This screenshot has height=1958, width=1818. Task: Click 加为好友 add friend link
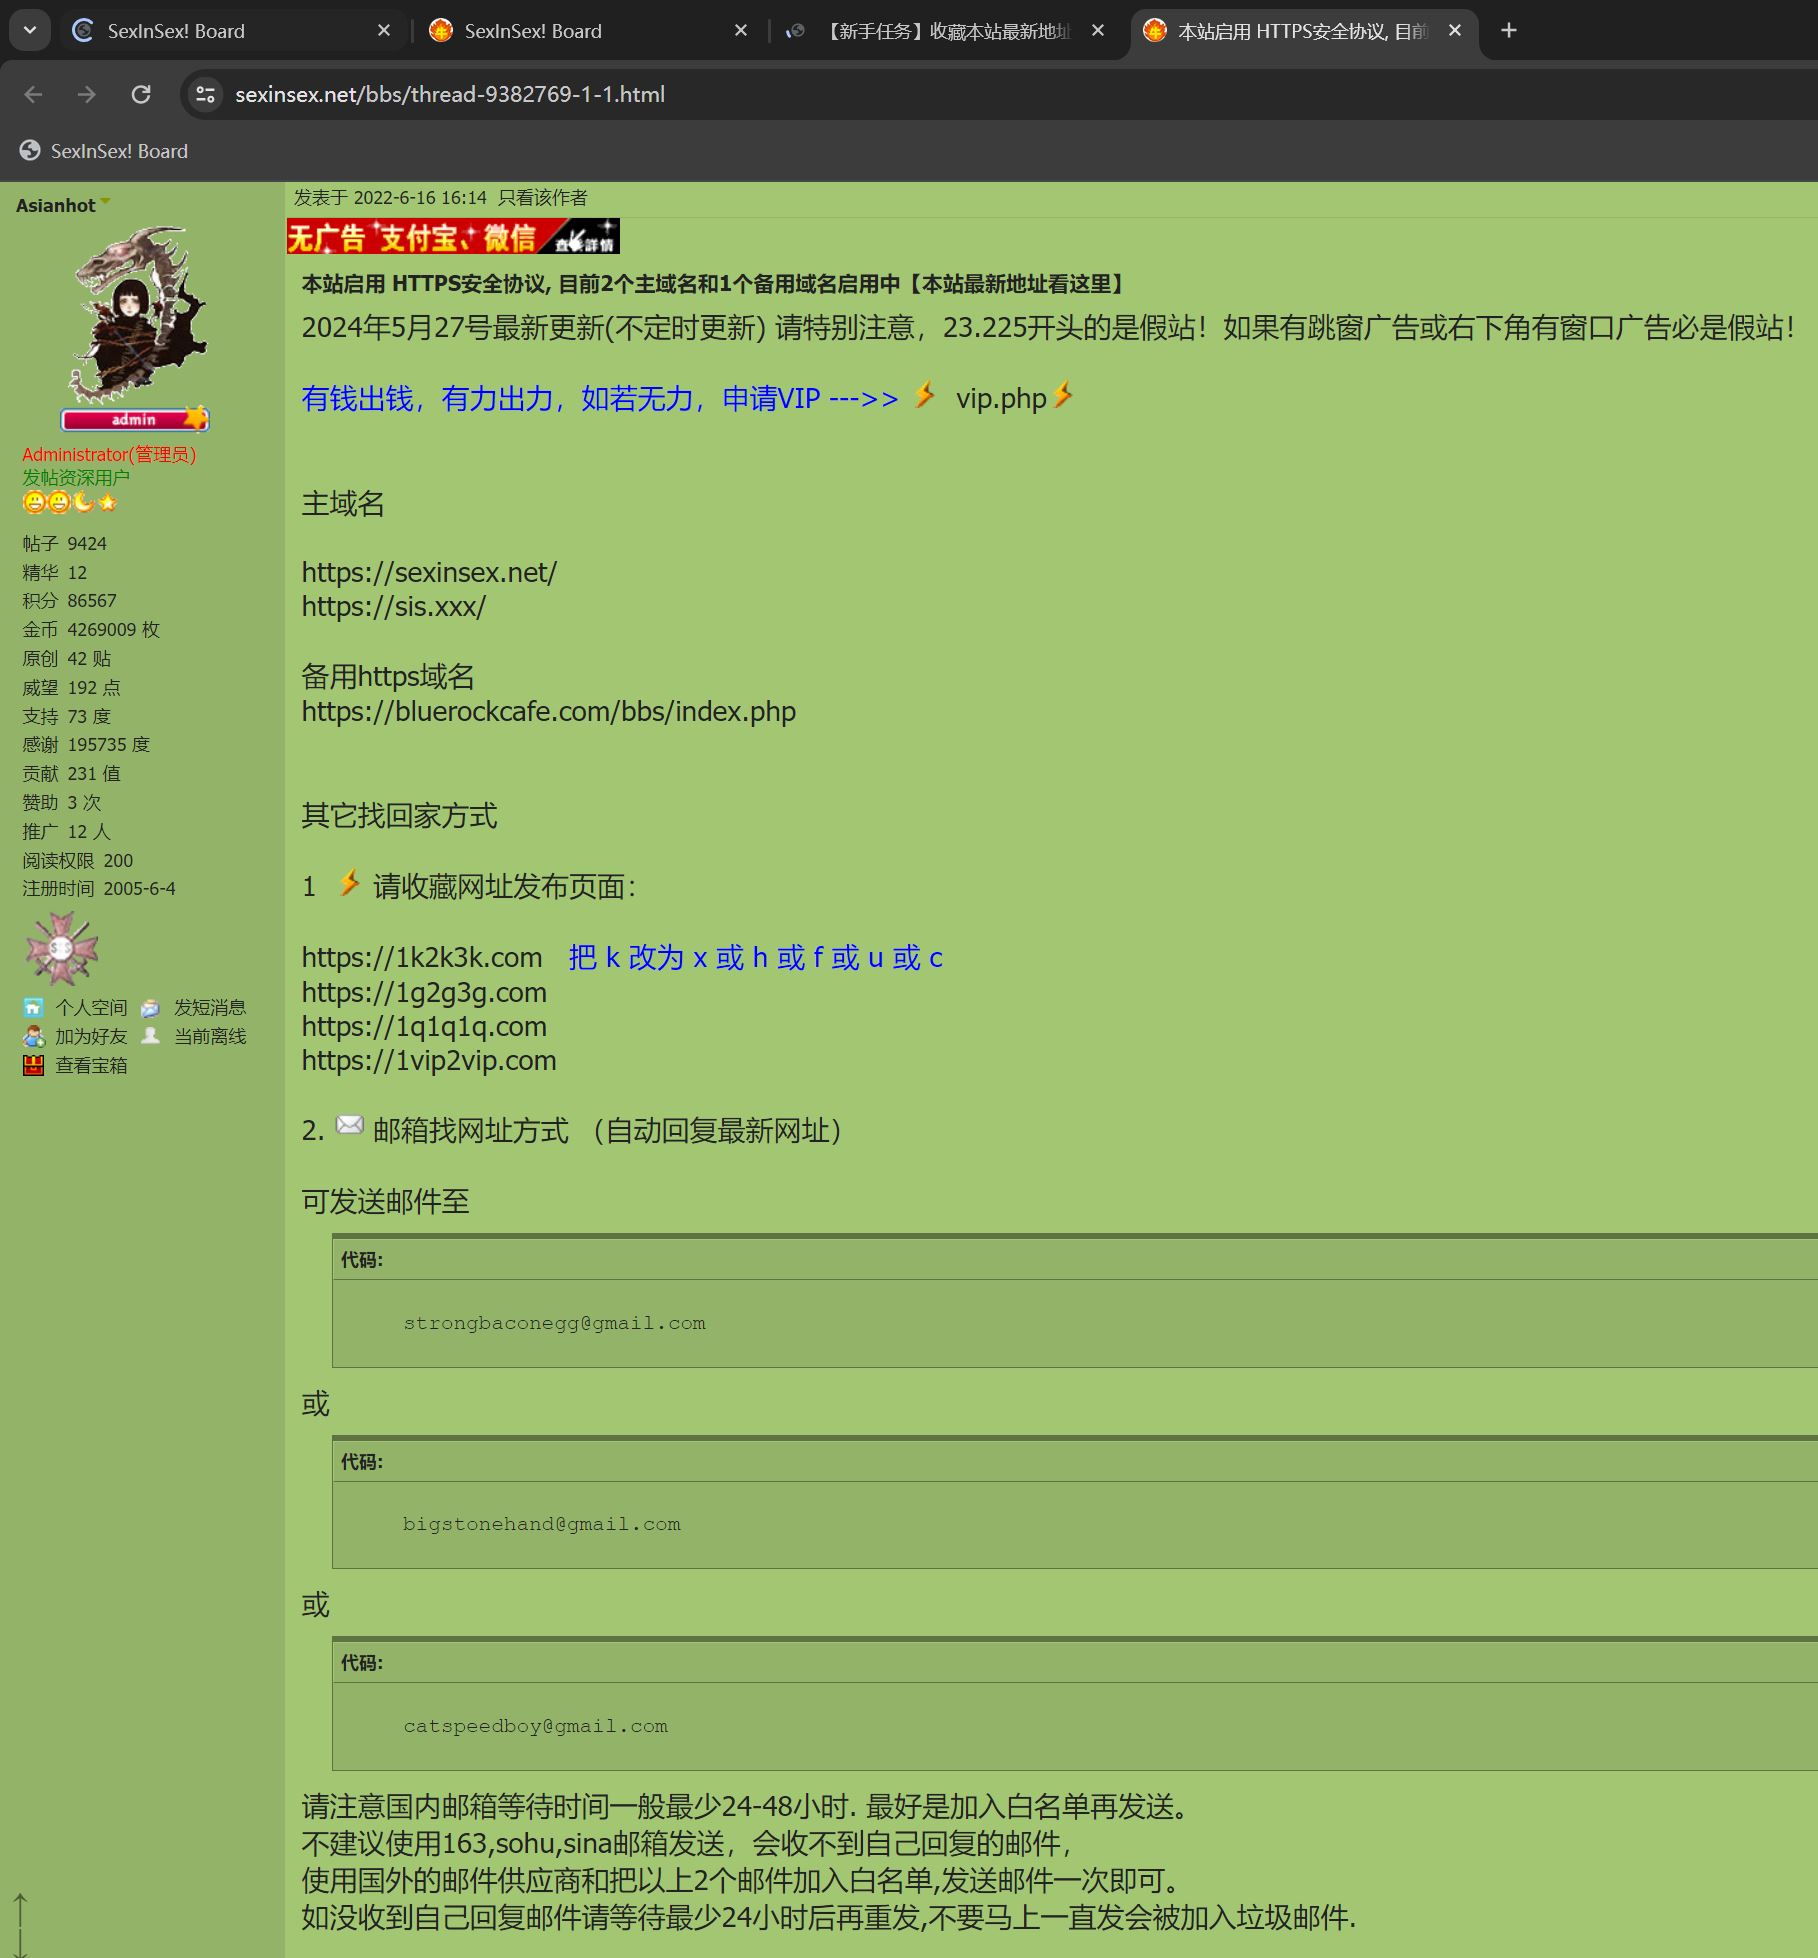click(x=91, y=1036)
